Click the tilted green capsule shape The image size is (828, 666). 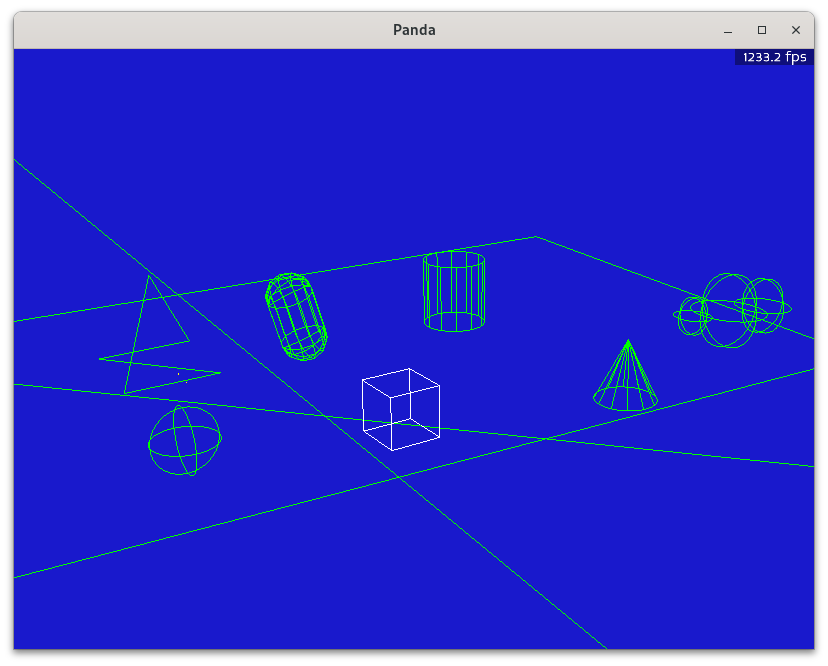[x=296, y=317]
